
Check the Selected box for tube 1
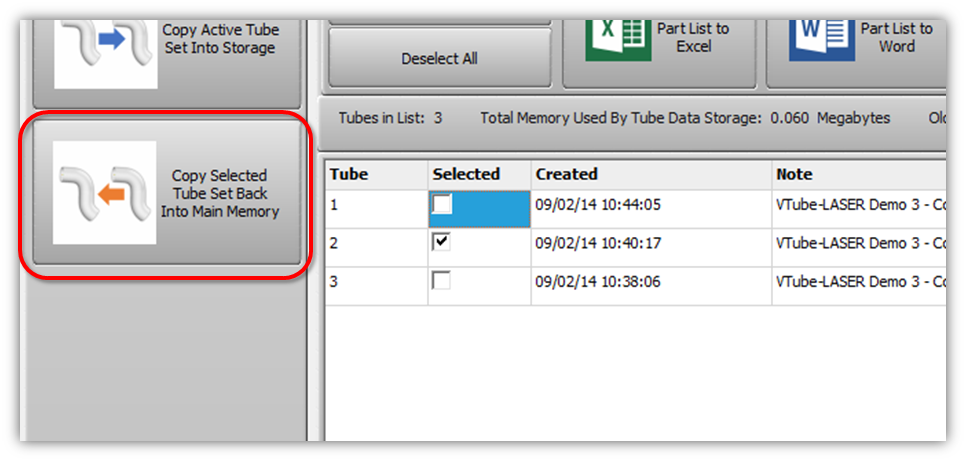(x=442, y=205)
